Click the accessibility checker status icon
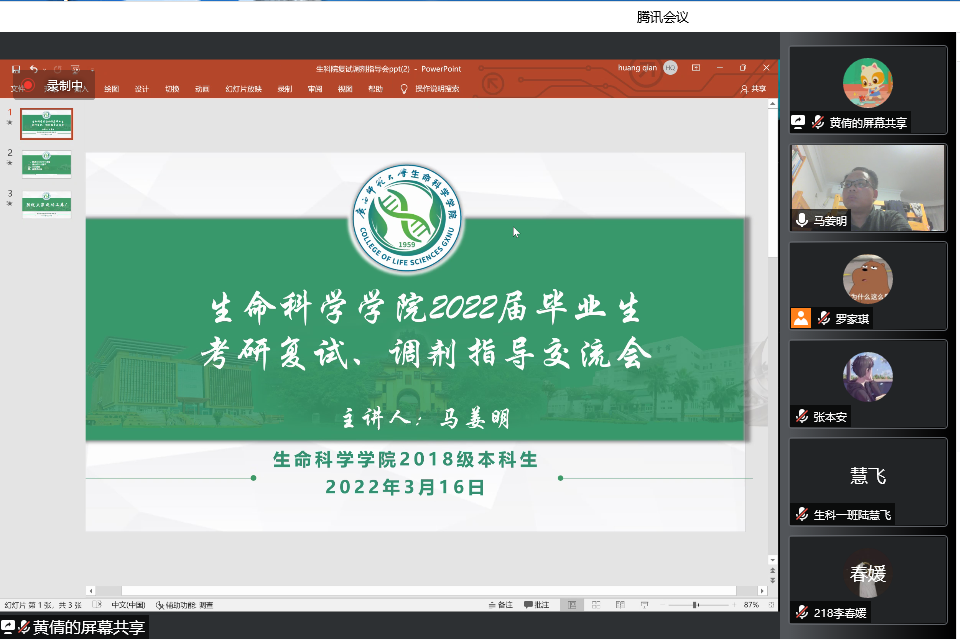Image resolution: width=960 pixels, height=640 pixels. [x=160, y=605]
